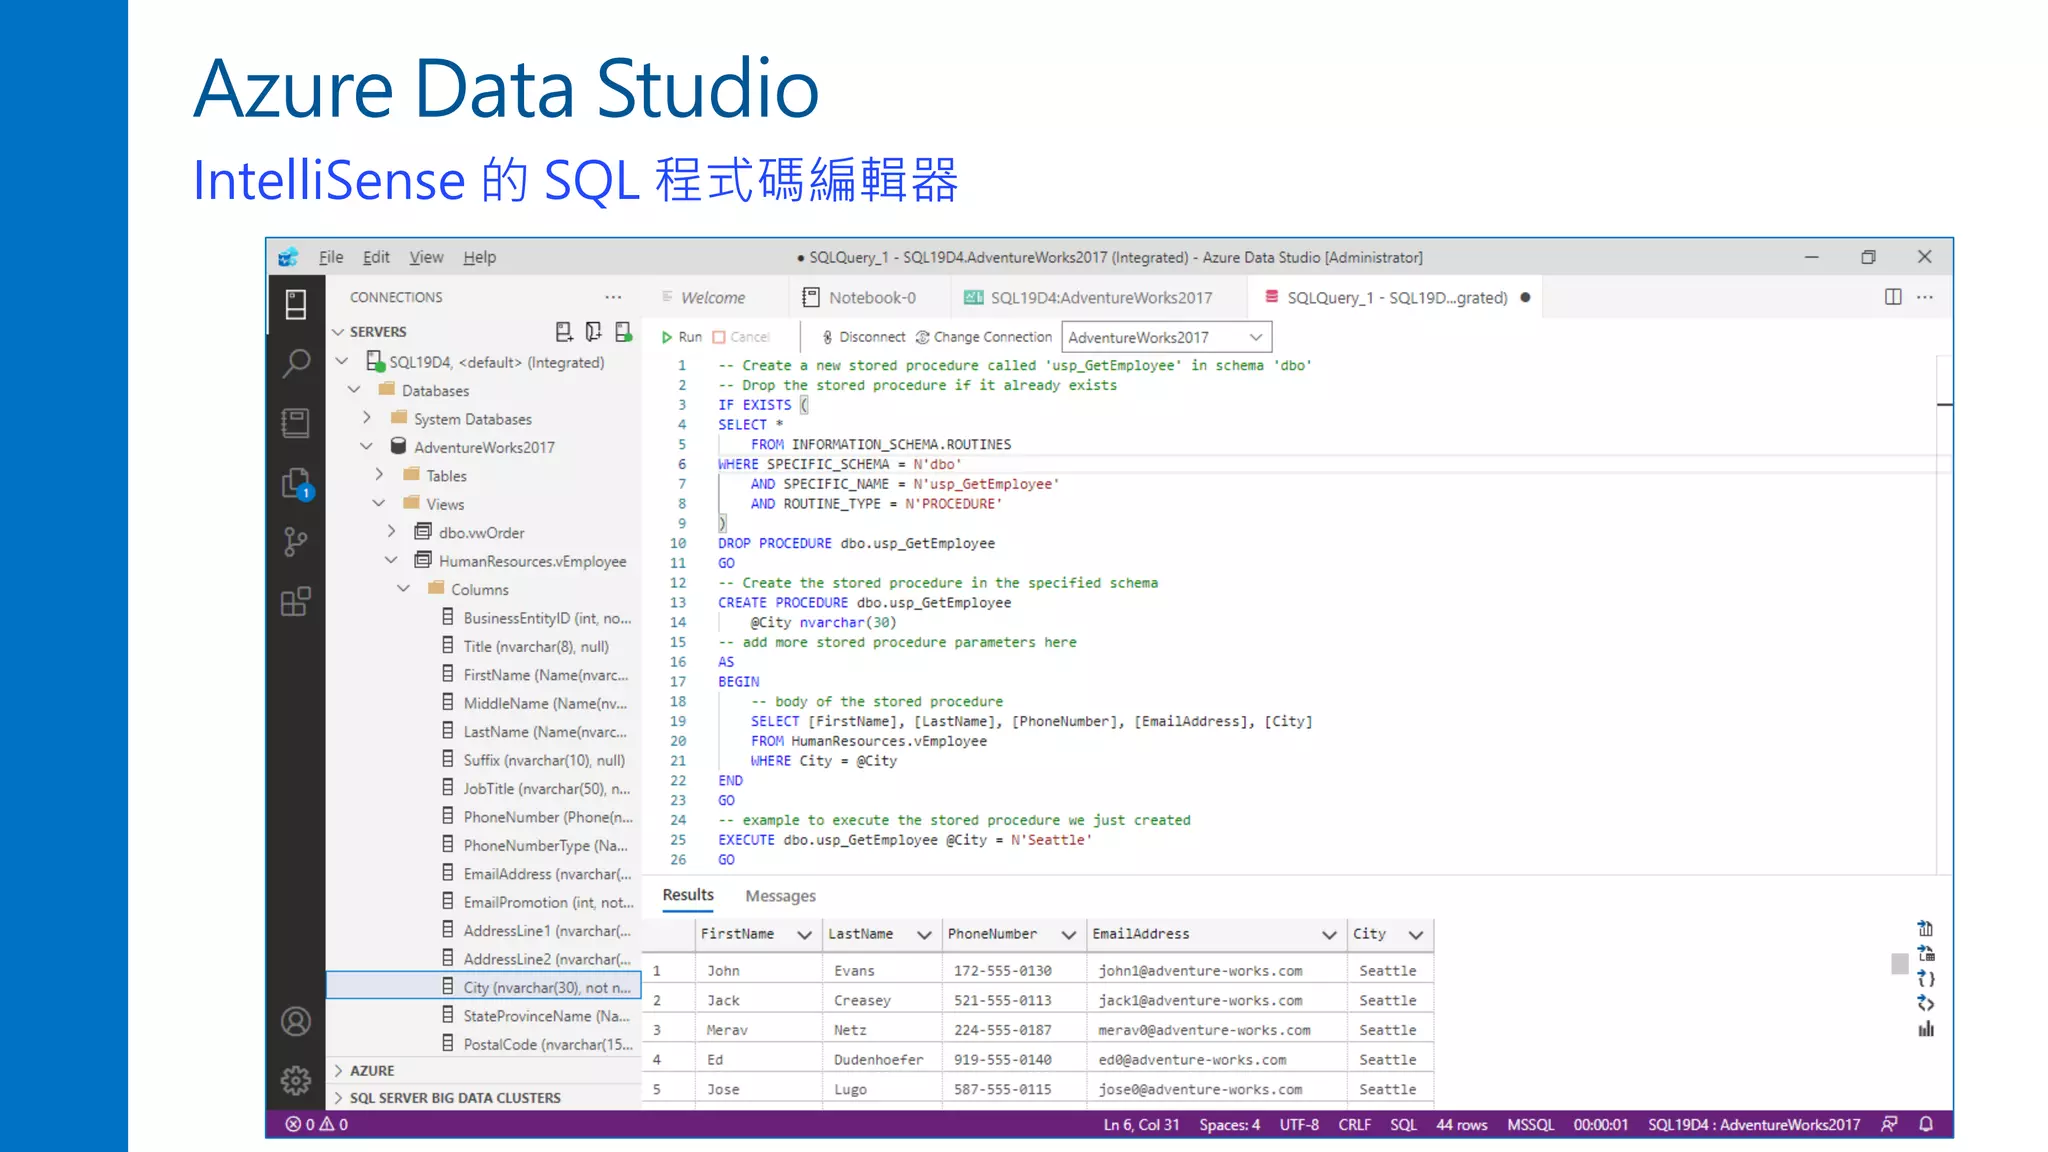Collapse the AdventureWorks2017 database node
The width and height of the screenshot is (2048, 1152).
click(366, 446)
